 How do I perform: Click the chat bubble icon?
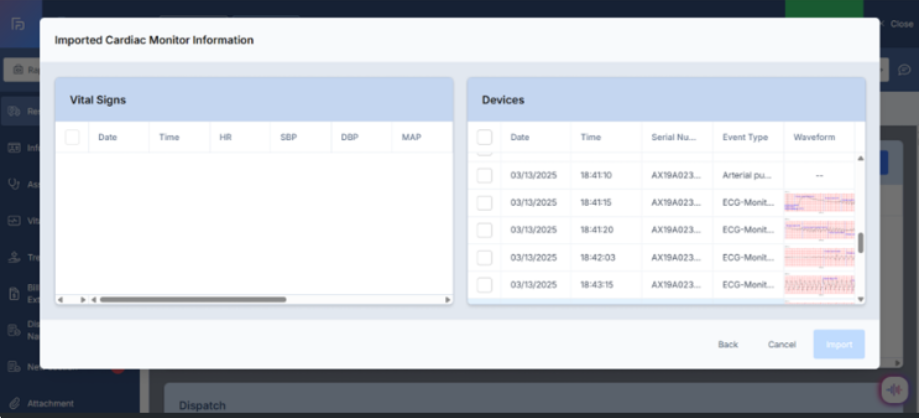click(x=904, y=70)
